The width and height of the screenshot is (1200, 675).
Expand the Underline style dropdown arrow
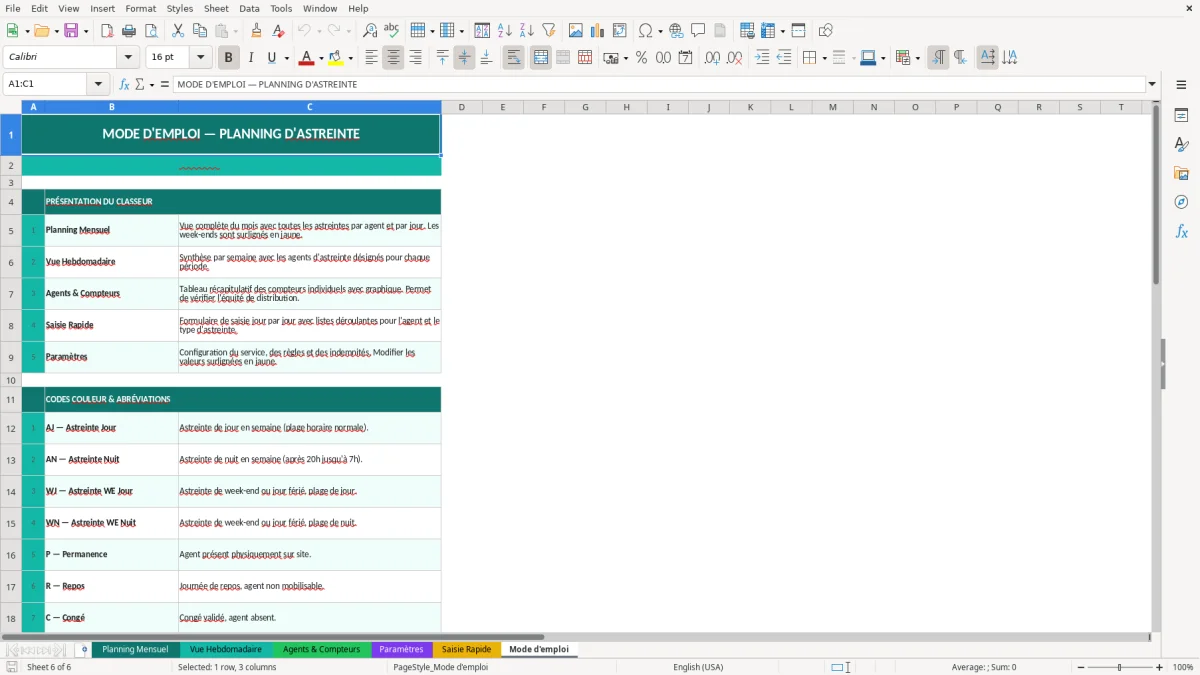pos(286,58)
